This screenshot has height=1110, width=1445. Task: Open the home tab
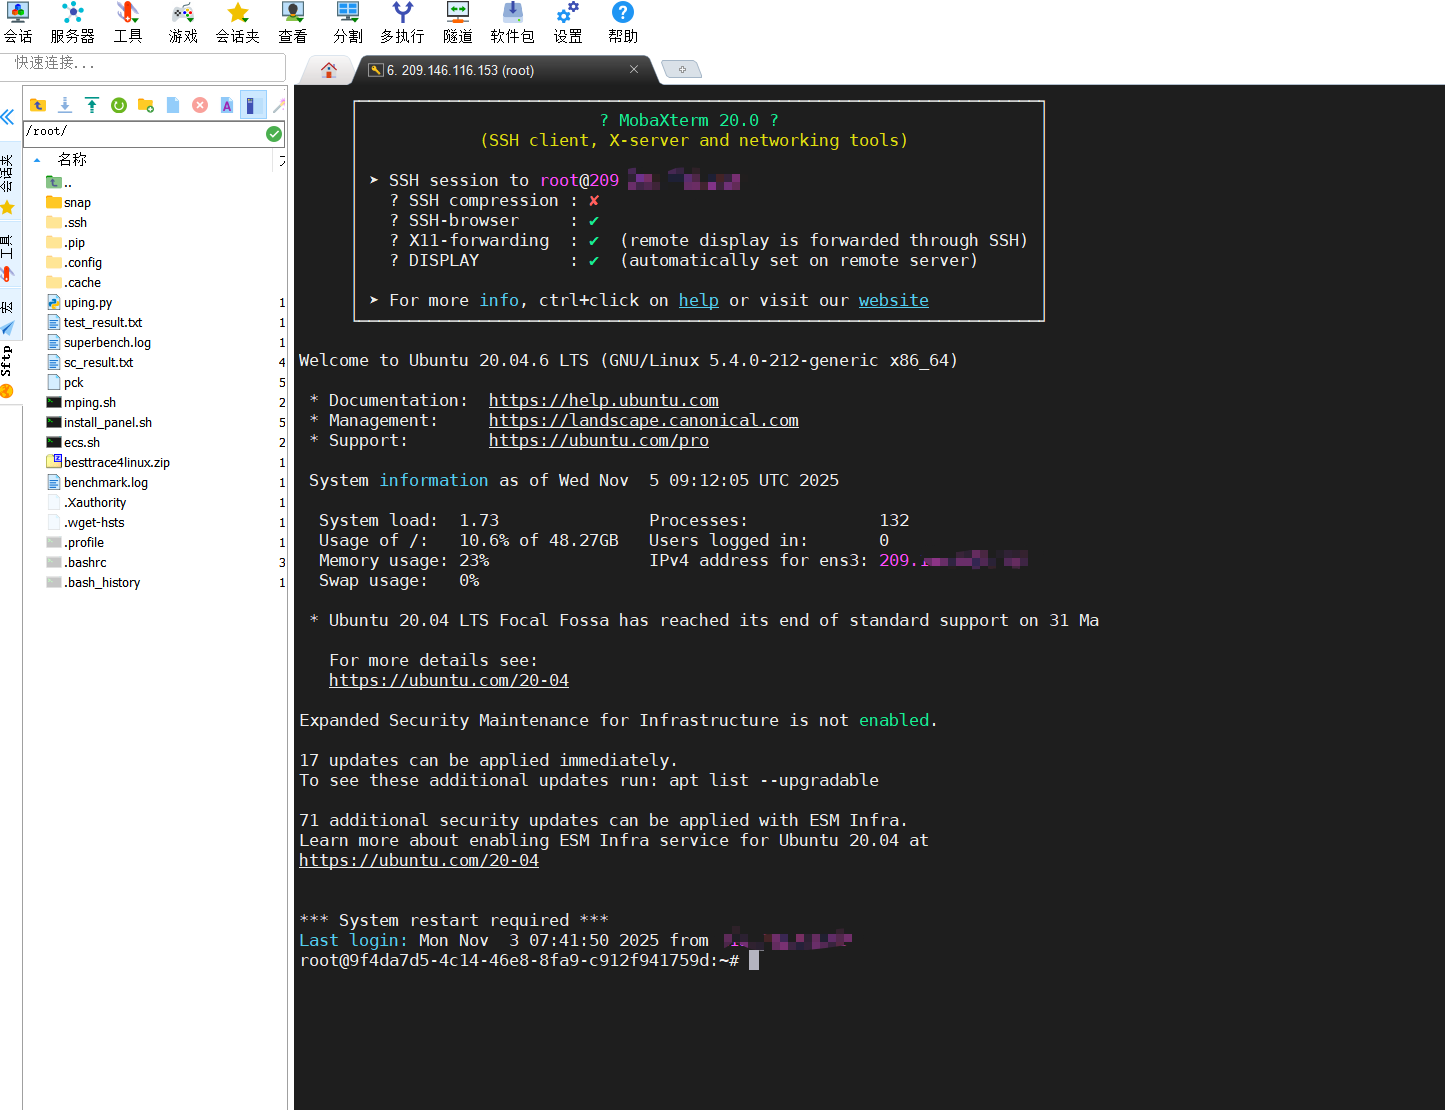[x=329, y=70]
